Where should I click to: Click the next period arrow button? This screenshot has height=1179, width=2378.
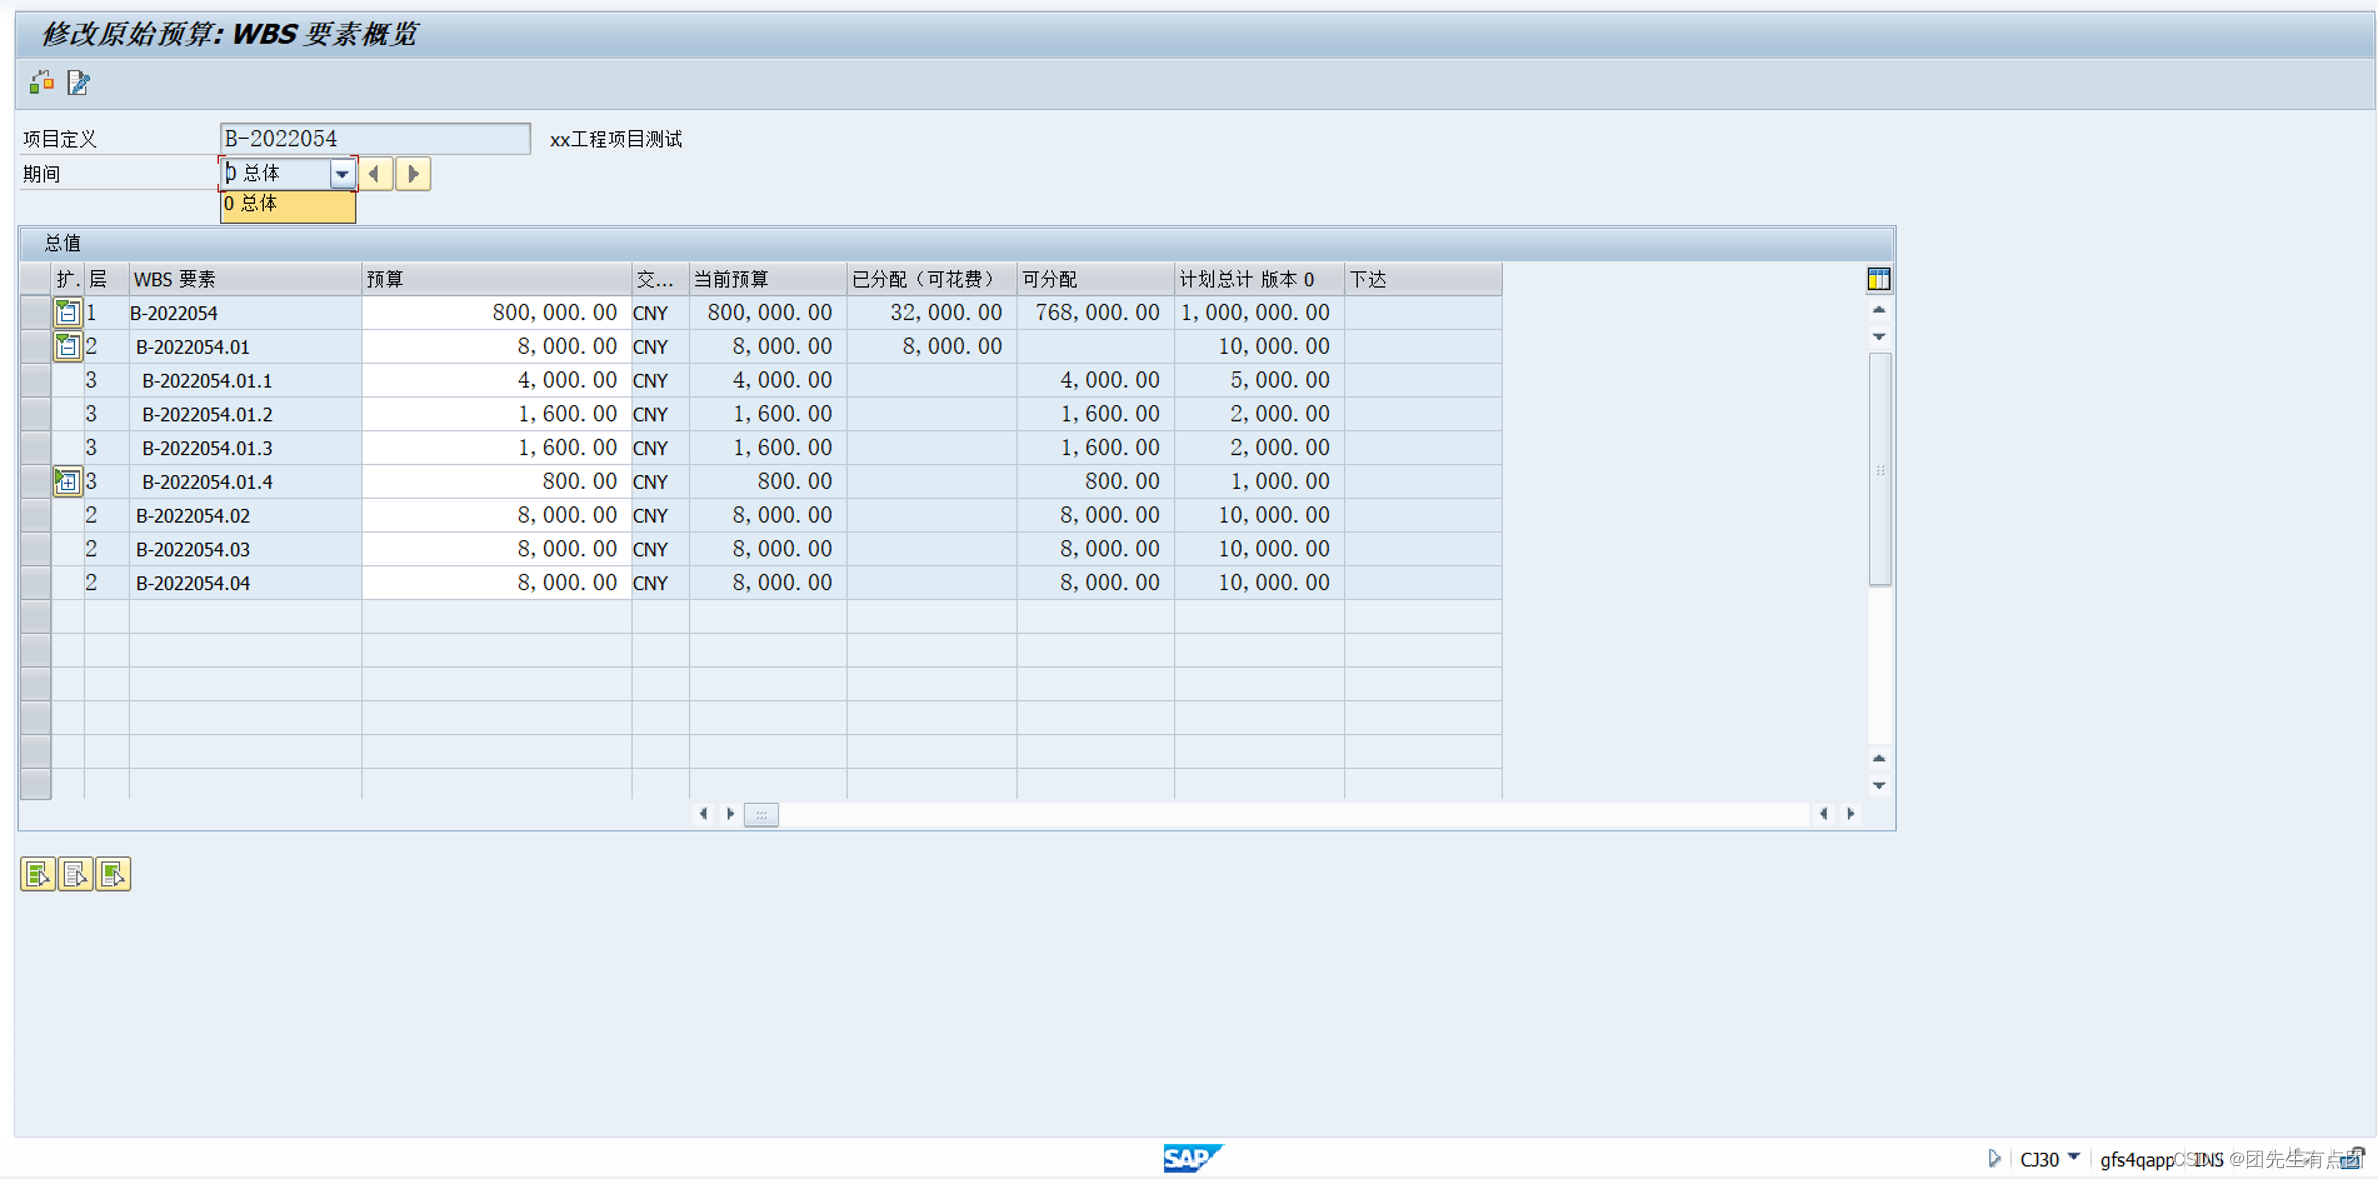coord(413,173)
